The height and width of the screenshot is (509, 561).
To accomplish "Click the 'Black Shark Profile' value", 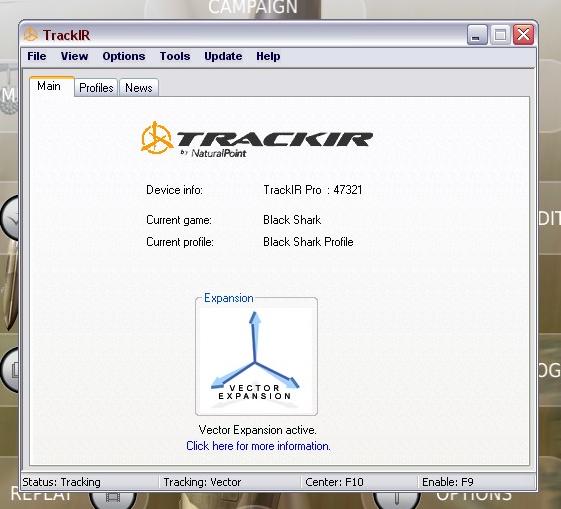I will click(308, 242).
